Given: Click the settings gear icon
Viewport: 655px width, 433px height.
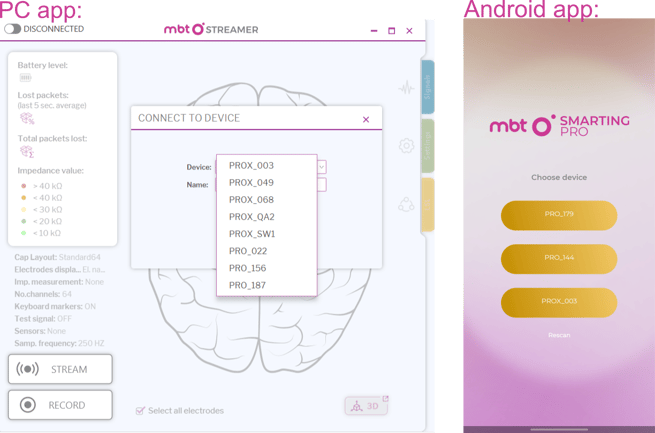Looking at the screenshot, I should pyautogui.click(x=406, y=146).
